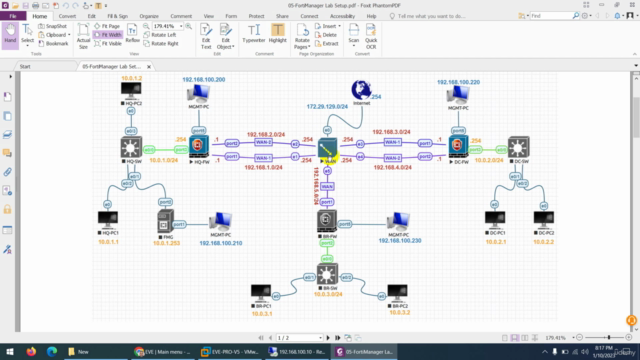Click the Edit Text tool

click(206, 36)
